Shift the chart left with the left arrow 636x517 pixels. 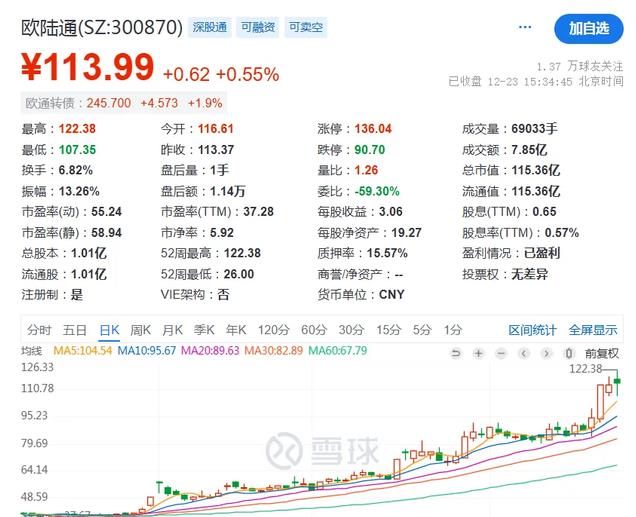pyautogui.click(x=524, y=354)
